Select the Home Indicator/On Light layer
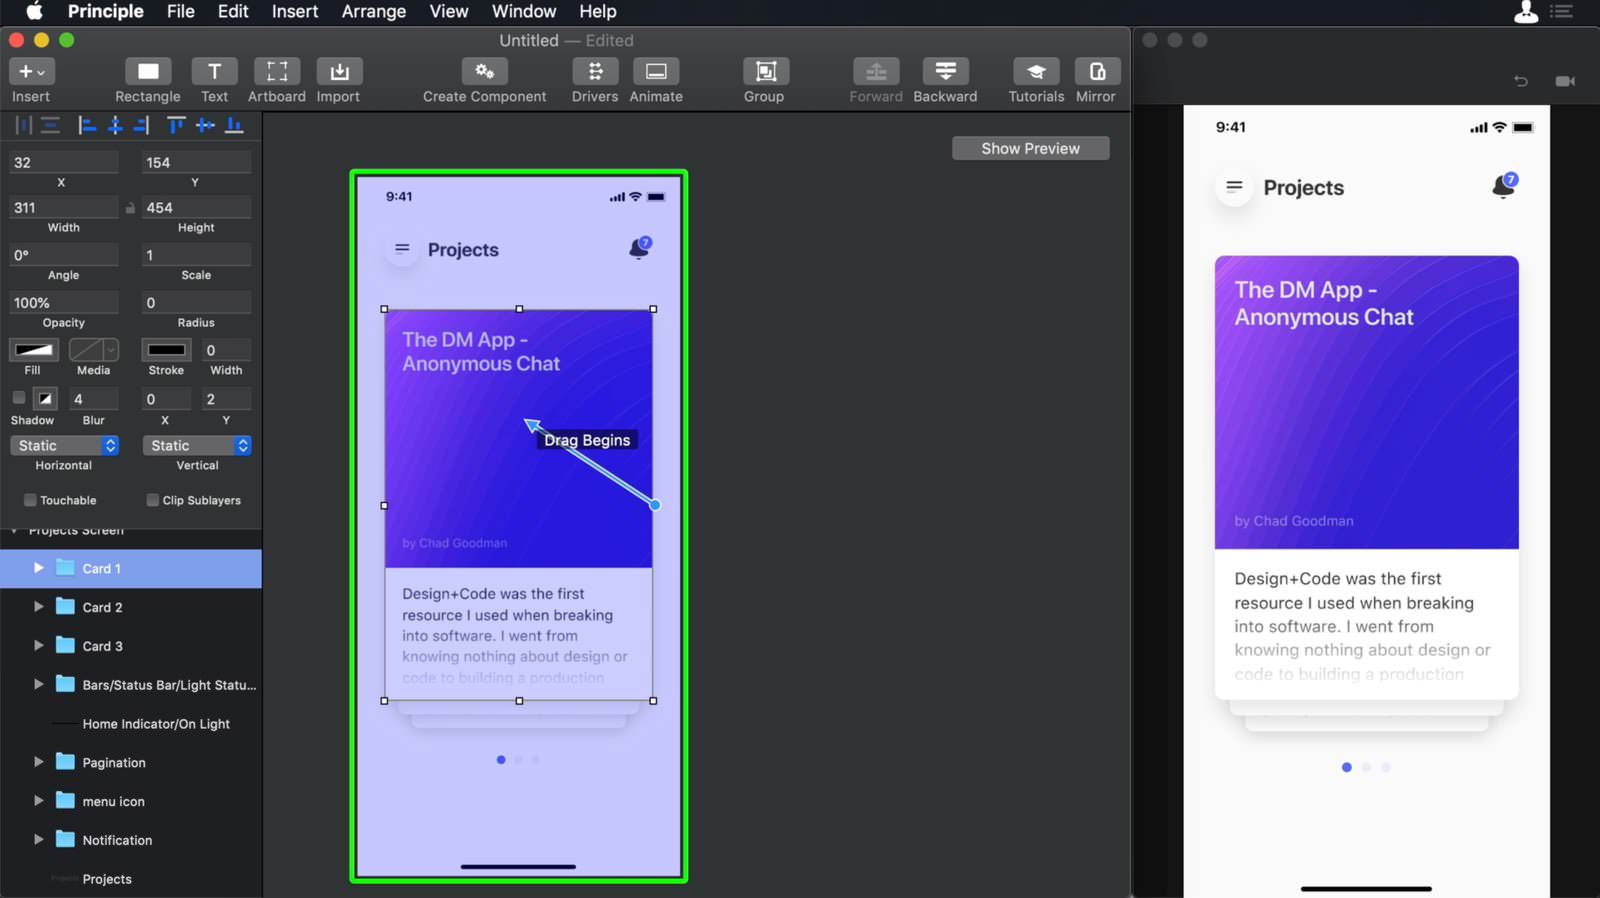 pyautogui.click(x=131, y=724)
